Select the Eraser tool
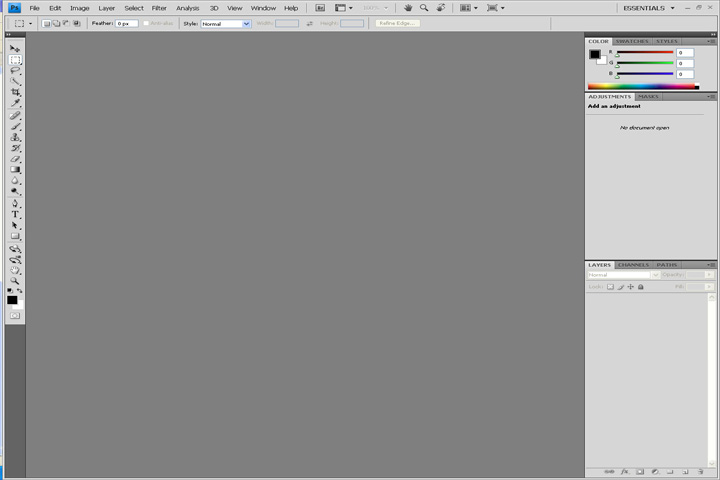The image size is (720, 480). (x=15, y=159)
